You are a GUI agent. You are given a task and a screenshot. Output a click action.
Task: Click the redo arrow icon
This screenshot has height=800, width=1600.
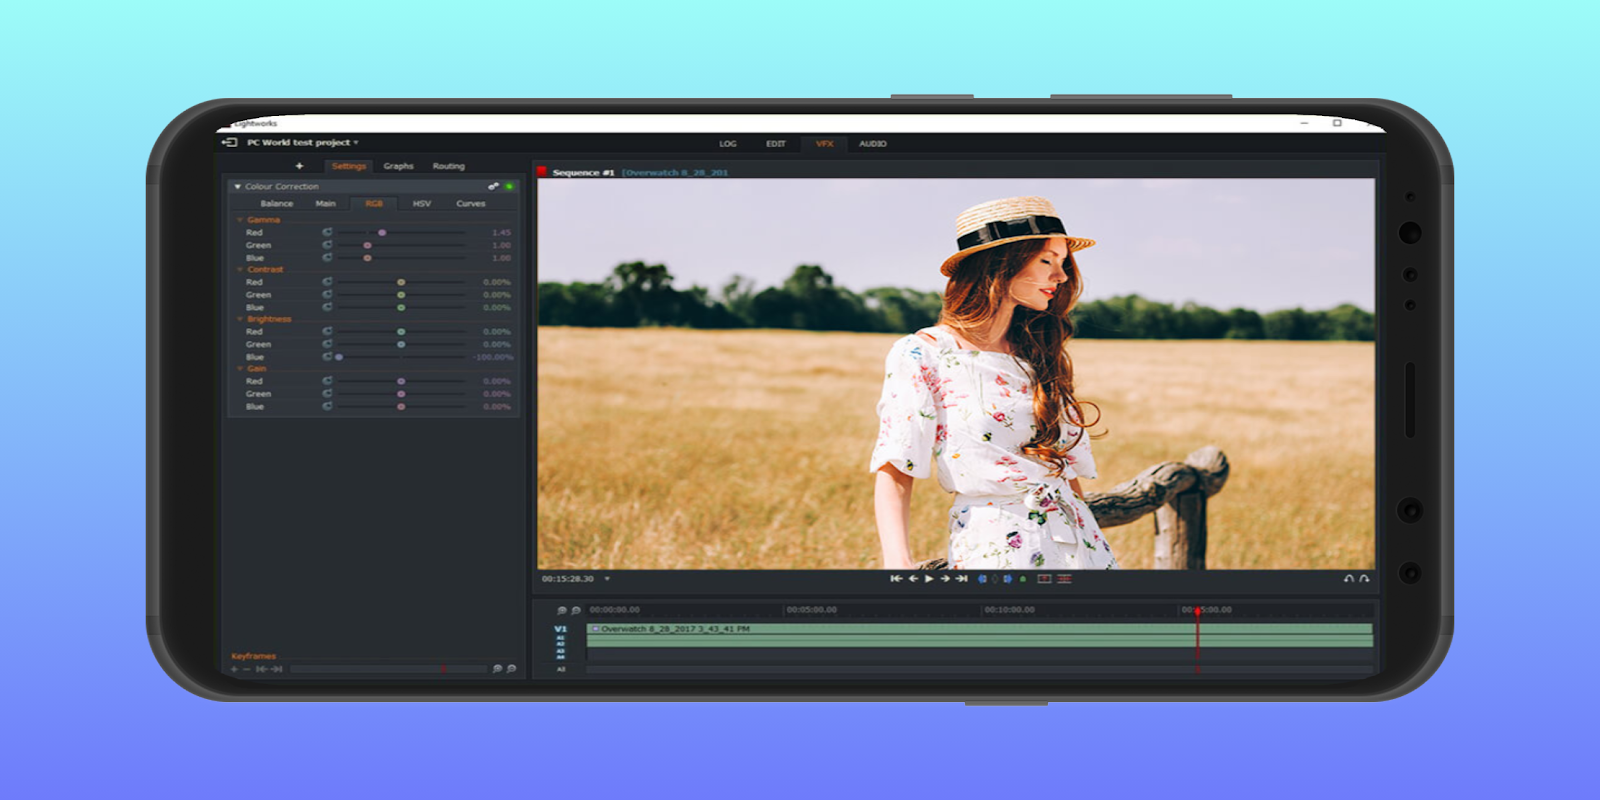tap(1364, 579)
